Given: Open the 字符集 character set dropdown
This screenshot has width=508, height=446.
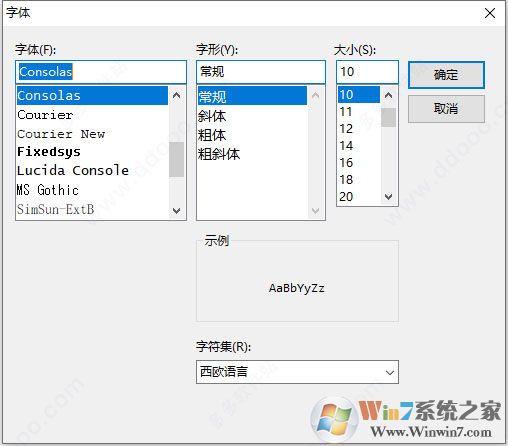Looking at the screenshot, I should (297, 372).
